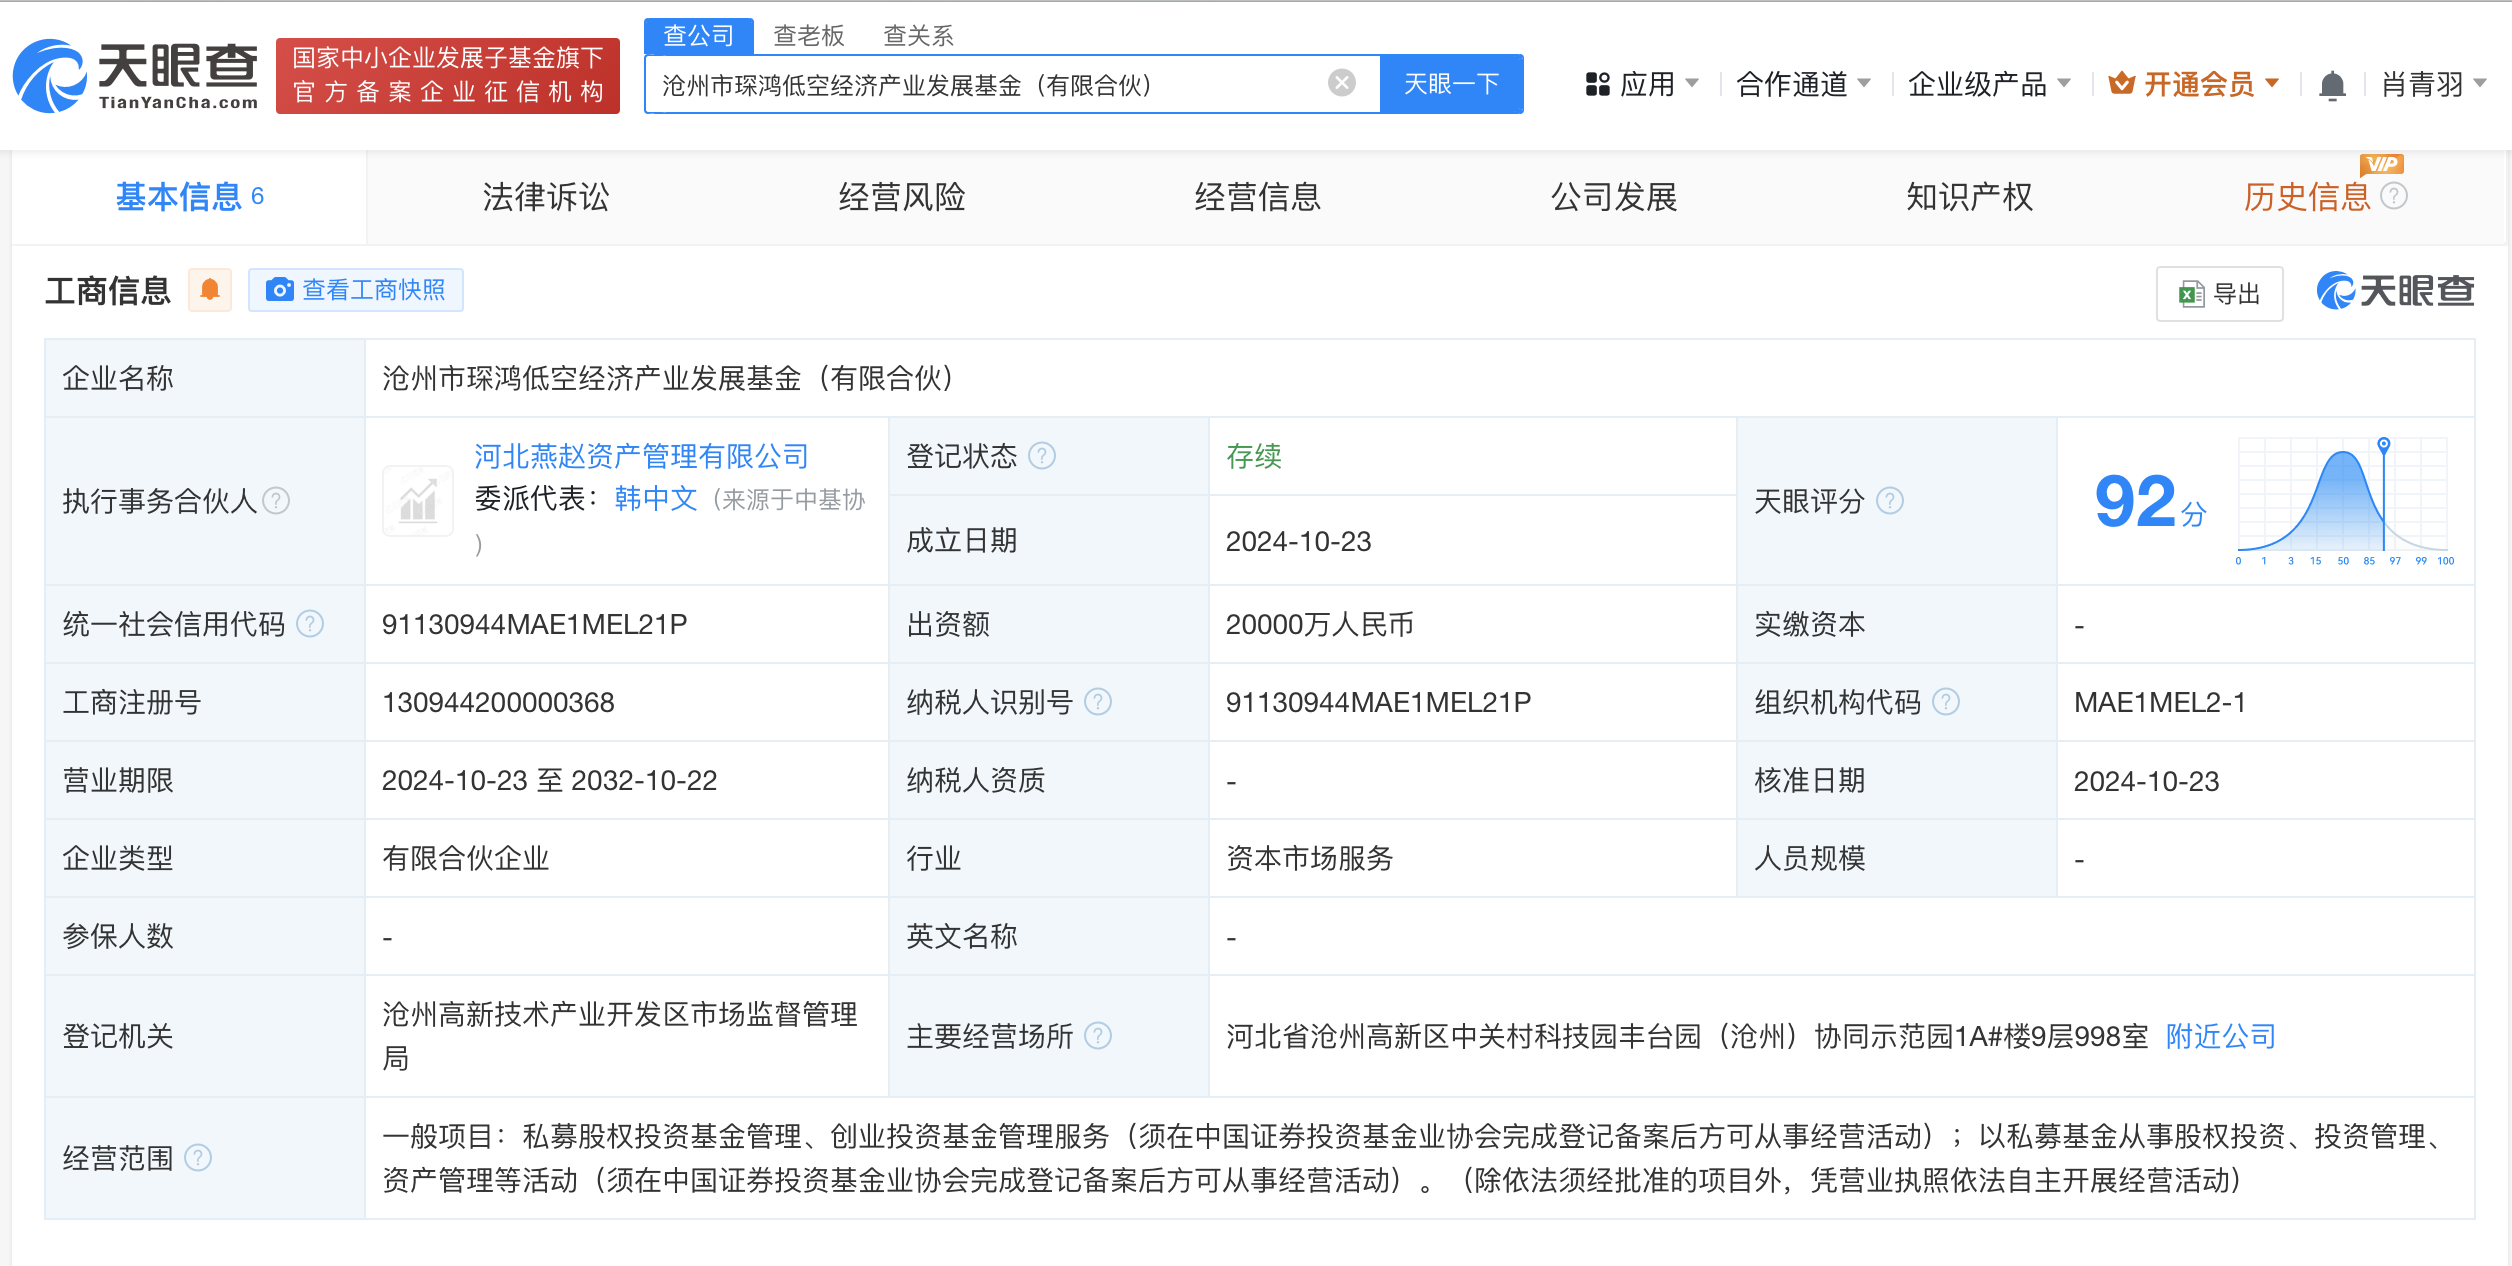2512x1266 pixels.
Task: Click the 开通会员 crown icon
Action: [x=2124, y=84]
